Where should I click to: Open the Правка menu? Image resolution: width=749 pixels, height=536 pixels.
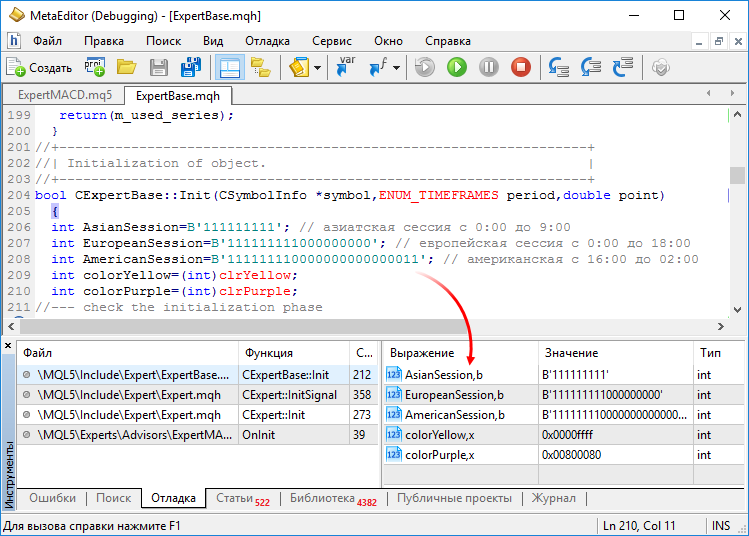[104, 41]
